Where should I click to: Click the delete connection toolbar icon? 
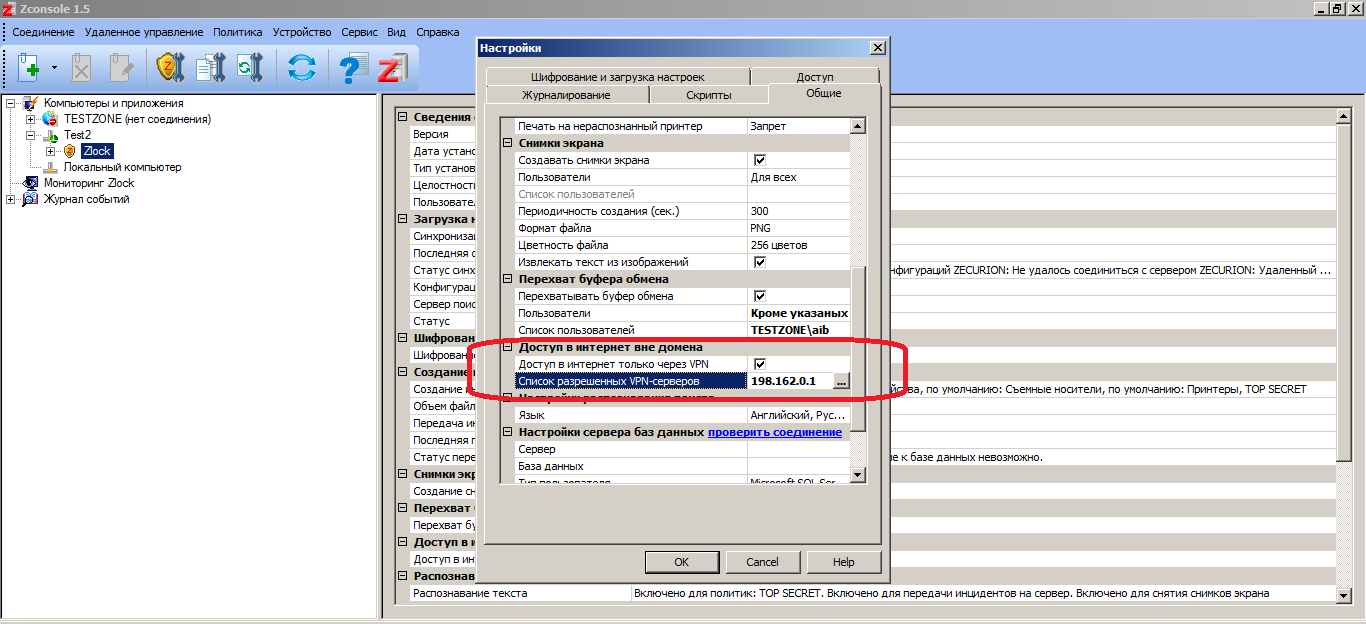point(82,68)
